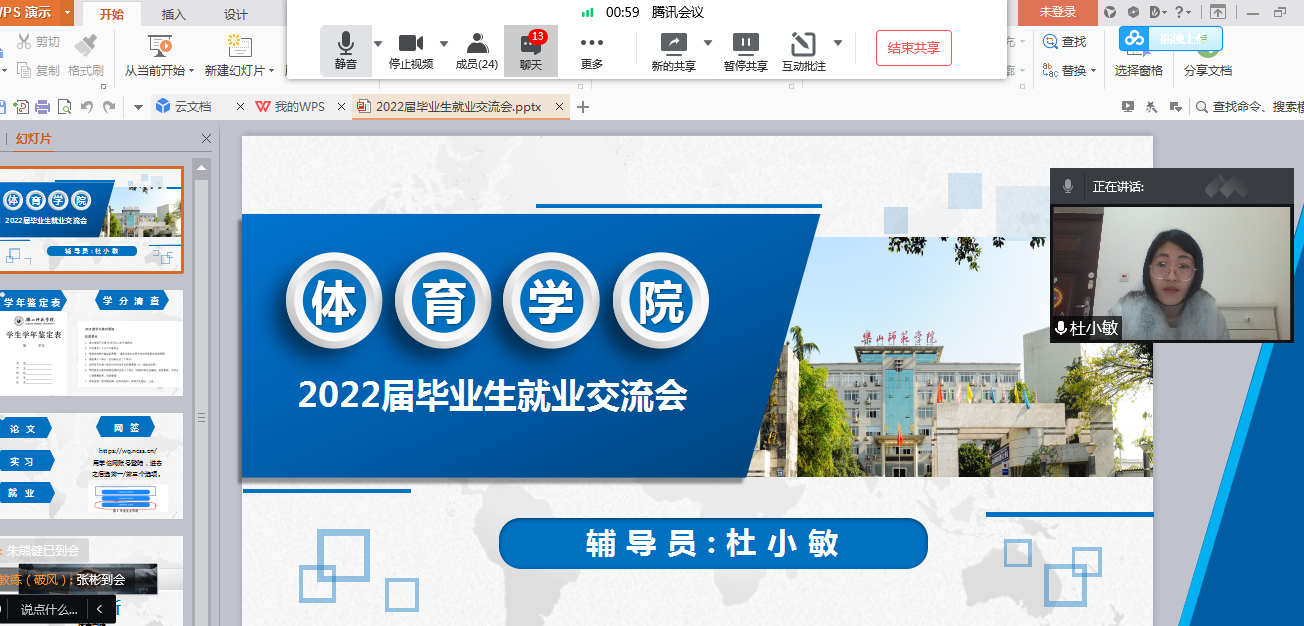Expand the video options arrow
Screen dimensions: 1304x626
tap(444, 44)
